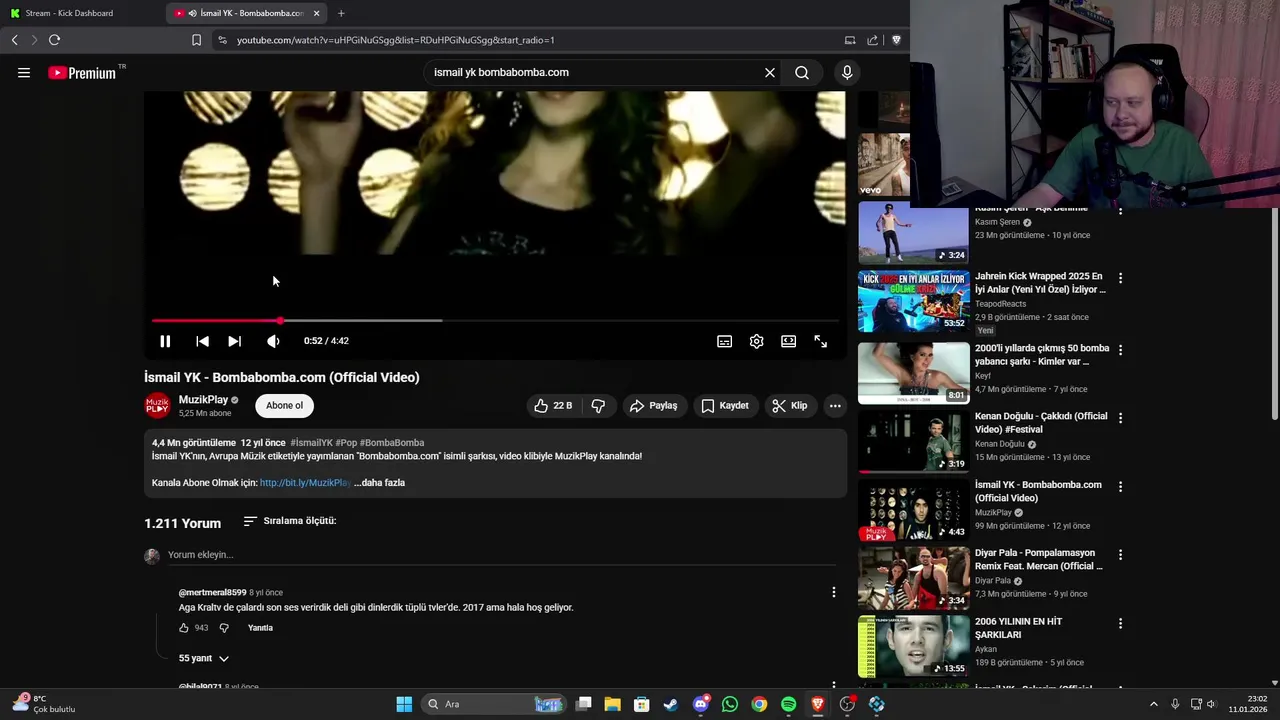Like the video with thumbs up
The image size is (1280, 720).
click(556, 406)
